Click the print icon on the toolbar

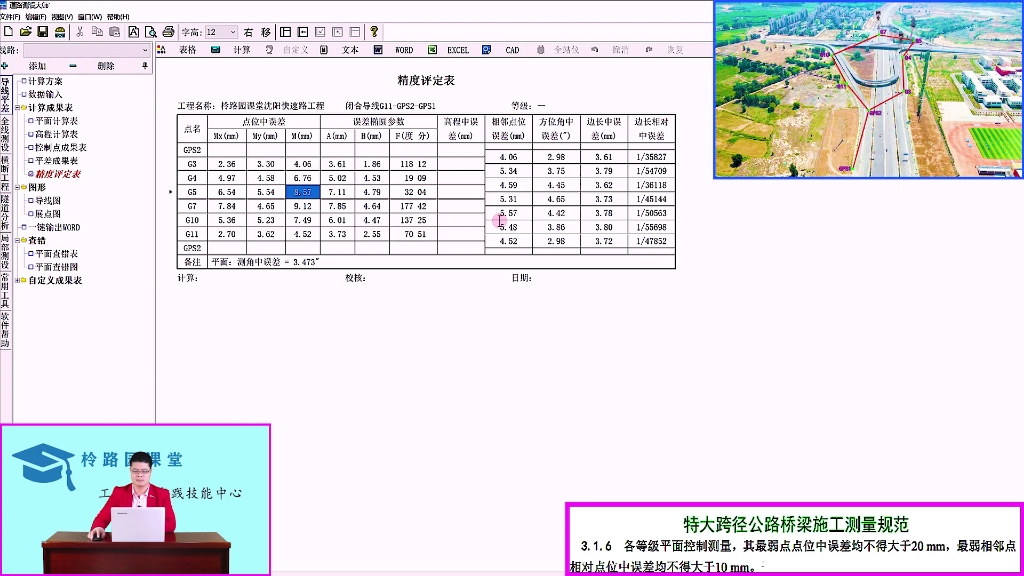click(169, 31)
